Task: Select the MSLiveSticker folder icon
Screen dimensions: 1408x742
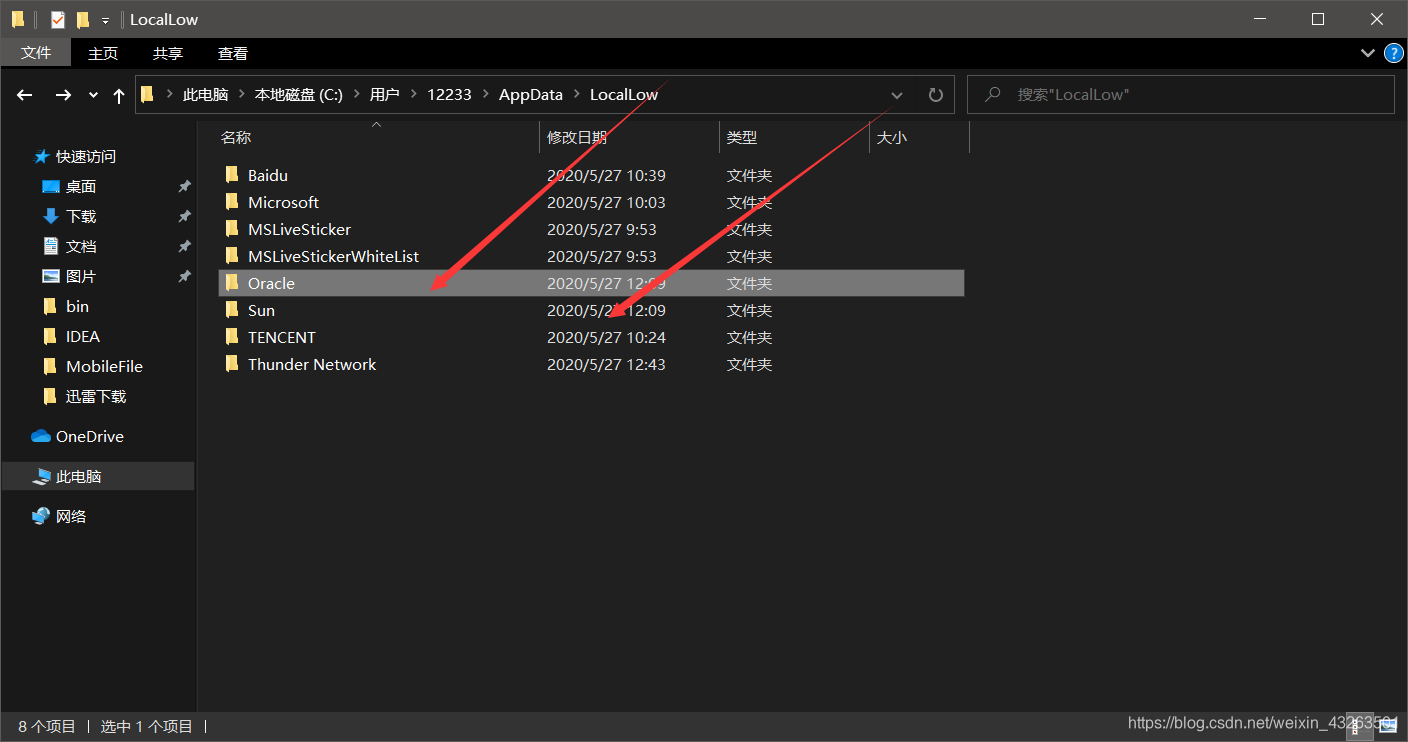Action: 232,229
